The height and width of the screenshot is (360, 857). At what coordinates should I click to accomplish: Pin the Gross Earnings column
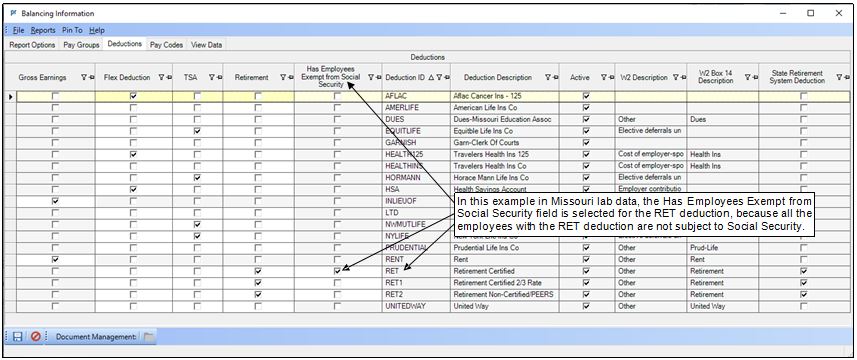point(92,78)
